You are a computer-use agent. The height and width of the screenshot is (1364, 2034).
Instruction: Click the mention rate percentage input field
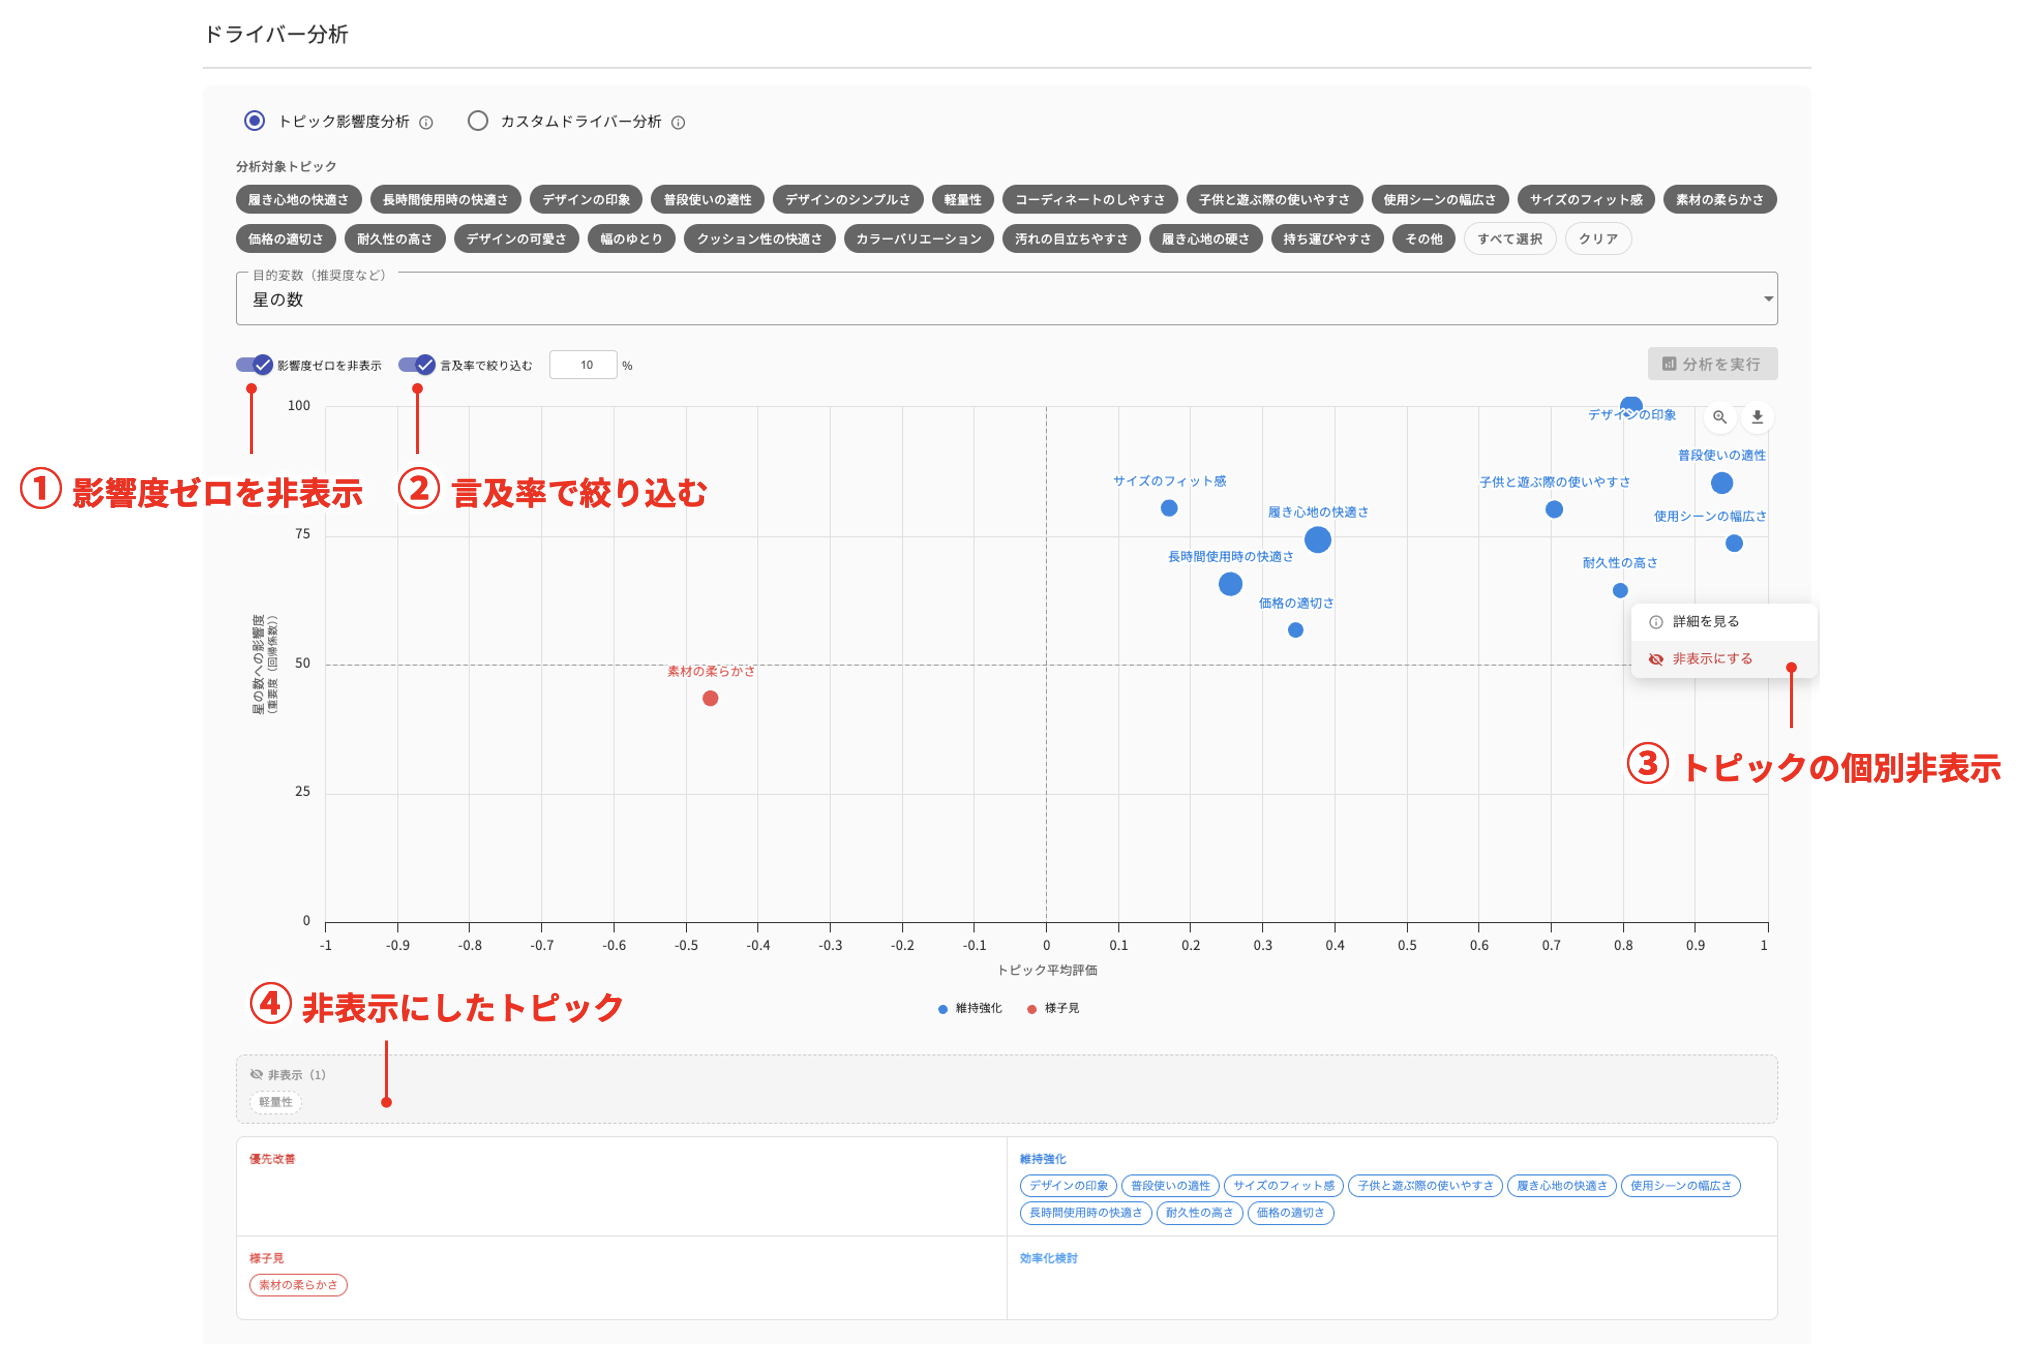point(584,365)
